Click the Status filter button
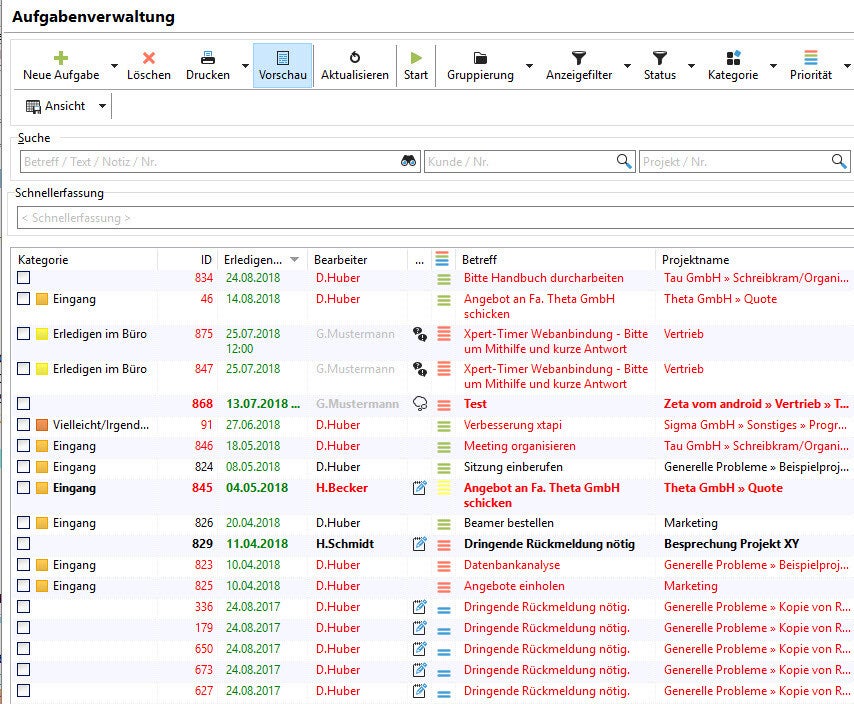Screen dimensions: 854x704 click(x=659, y=65)
